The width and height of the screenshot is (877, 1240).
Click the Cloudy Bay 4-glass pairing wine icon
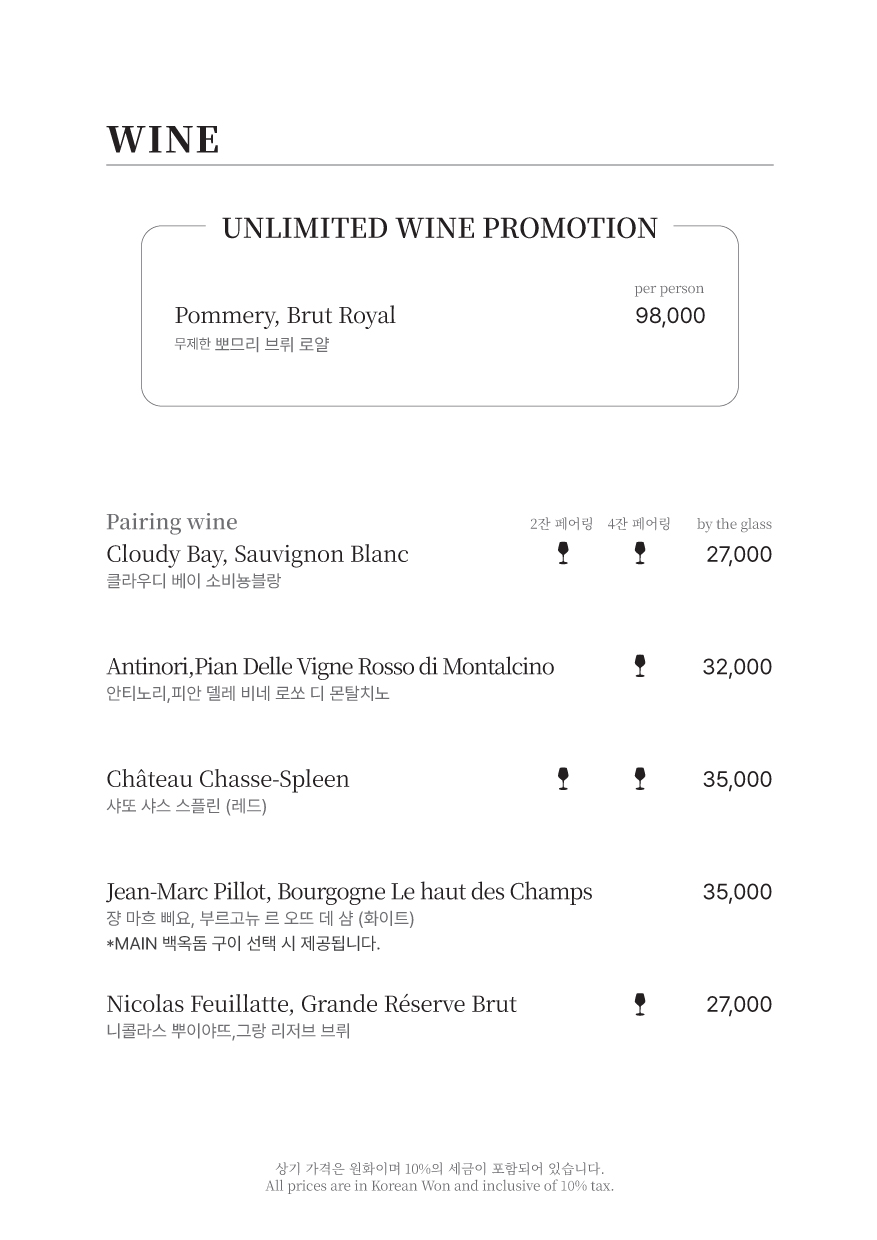pos(640,553)
